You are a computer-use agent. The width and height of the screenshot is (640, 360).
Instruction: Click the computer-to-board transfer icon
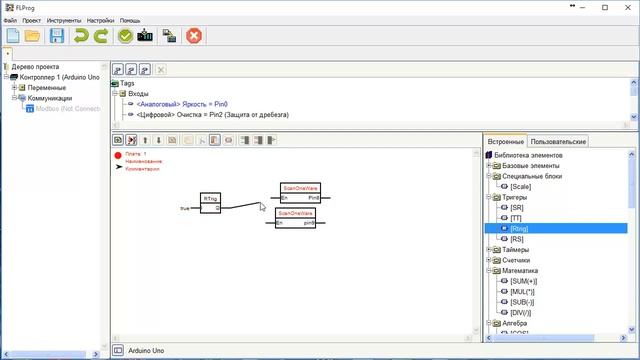click(169, 36)
